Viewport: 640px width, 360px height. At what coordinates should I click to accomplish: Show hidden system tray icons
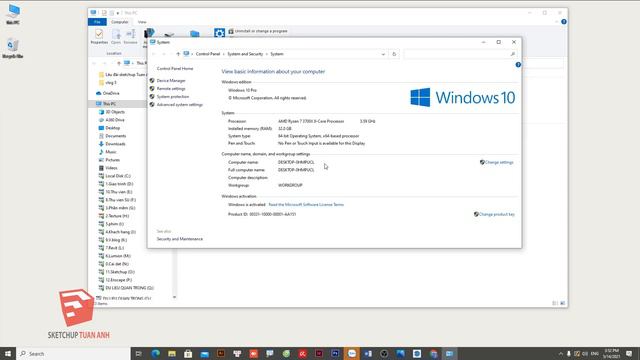click(x=560, y=353)
